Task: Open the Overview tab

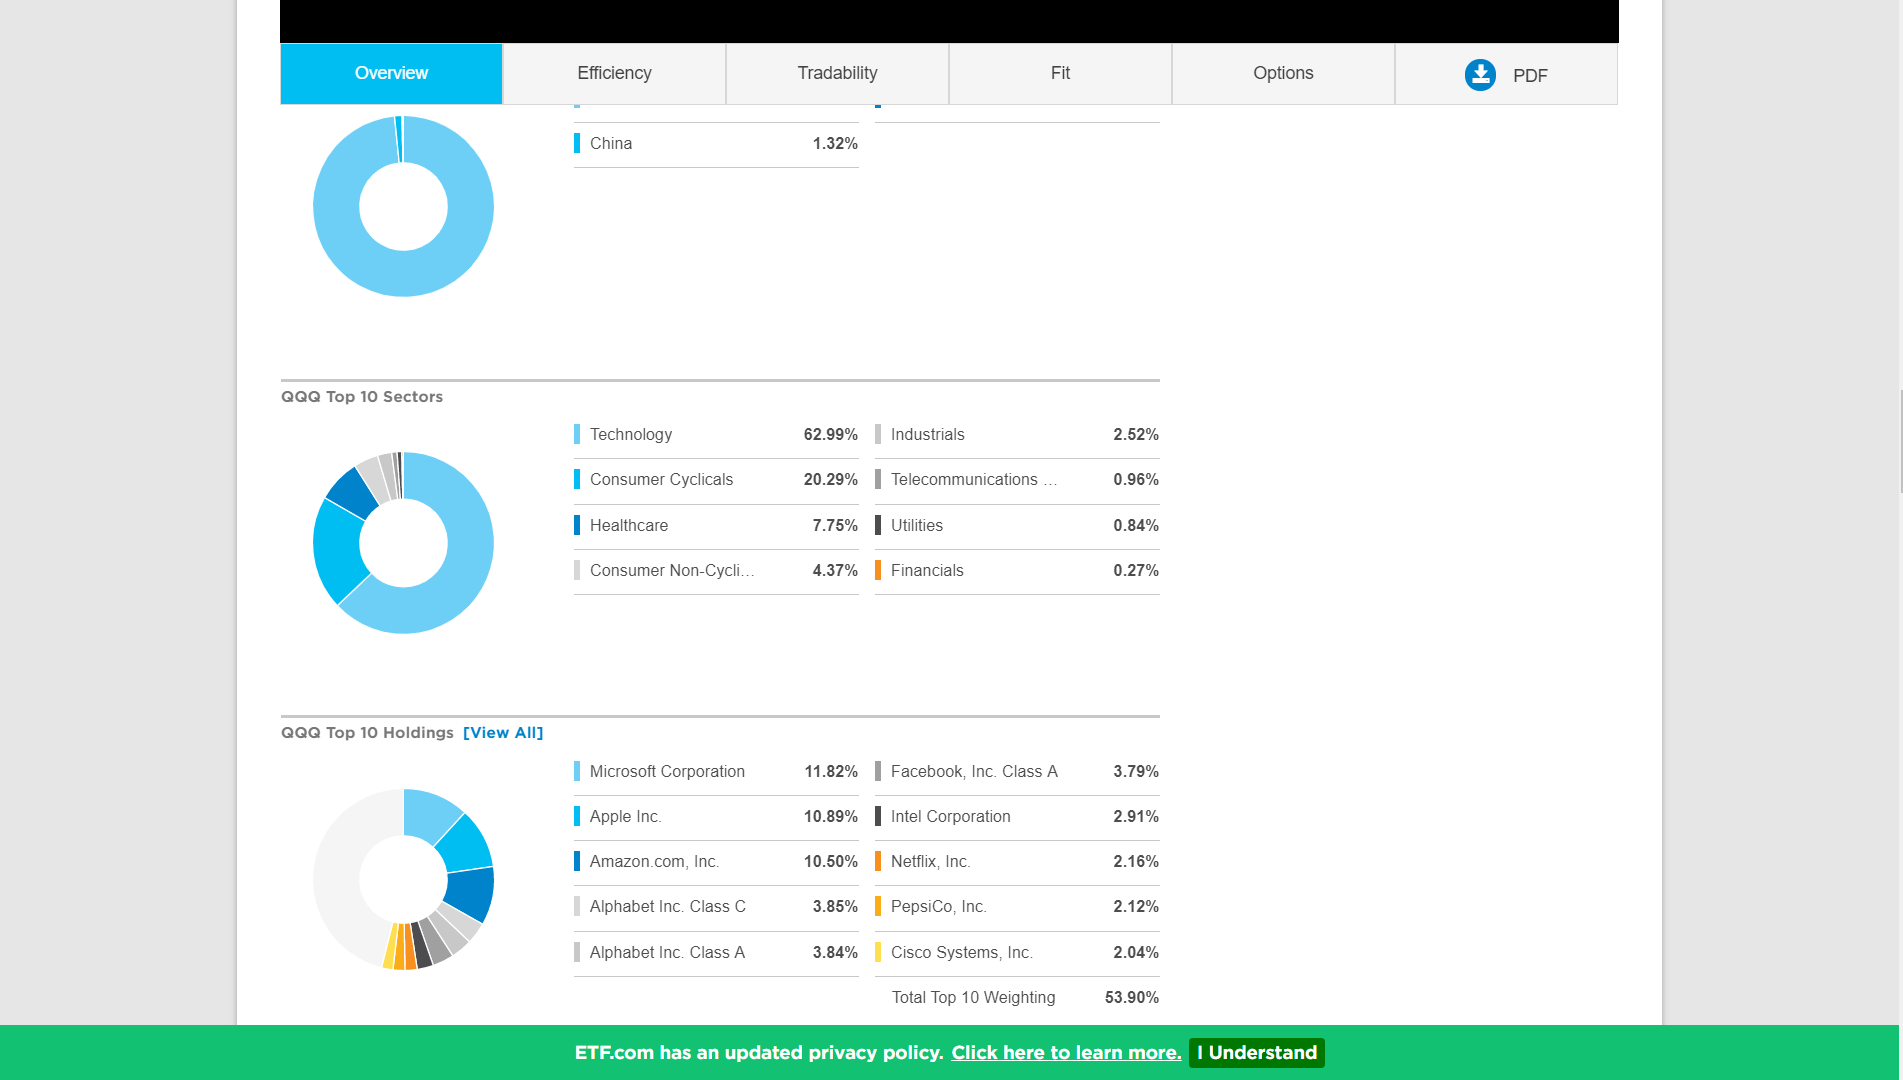Action: (x=391, y=73)
